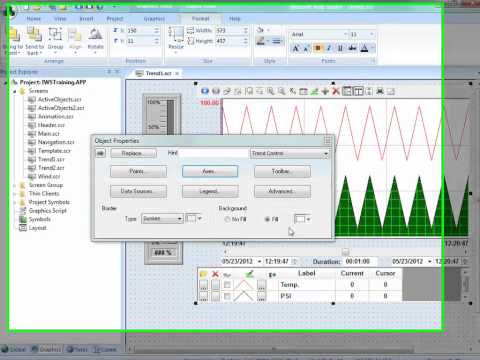The image size is (480, 360).
Task: Click the stop icon beside the run icon
Action: click(216, 91)
